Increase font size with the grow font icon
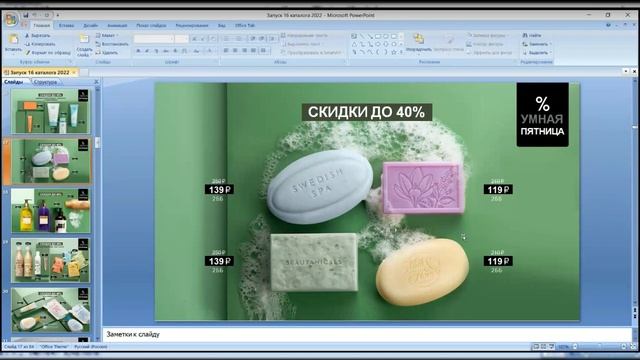The height and width of the screenshot is (360, 640). coord(194,39)
